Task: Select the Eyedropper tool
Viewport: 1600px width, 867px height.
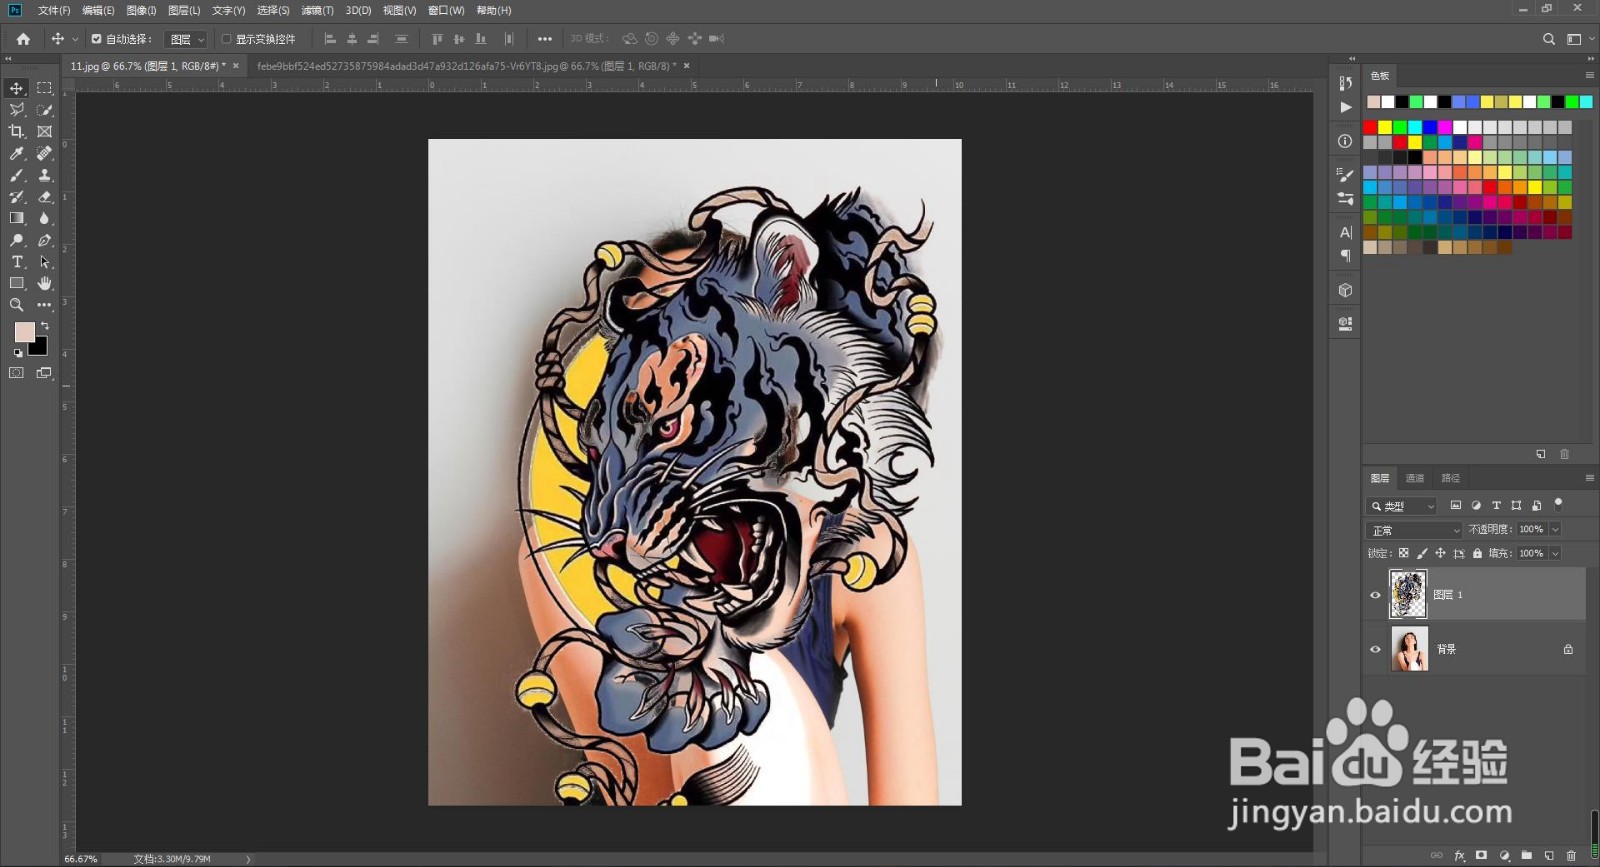Action: tap(17, 153)
